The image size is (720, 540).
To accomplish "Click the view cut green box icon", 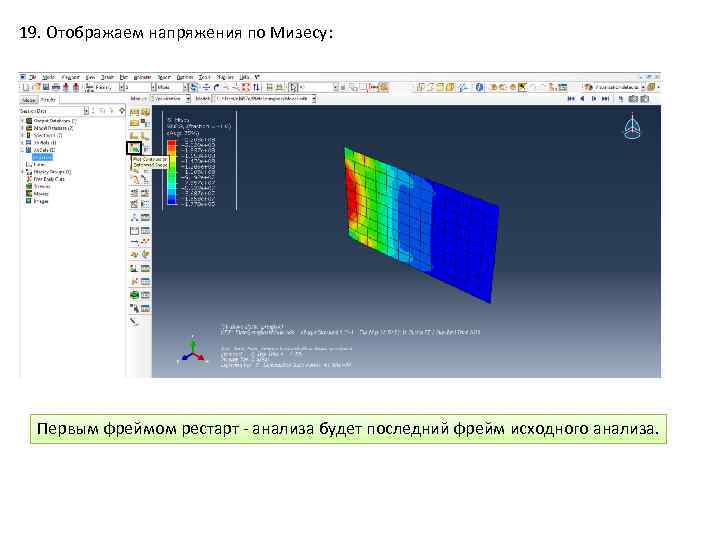I will (x=135, y=294).
